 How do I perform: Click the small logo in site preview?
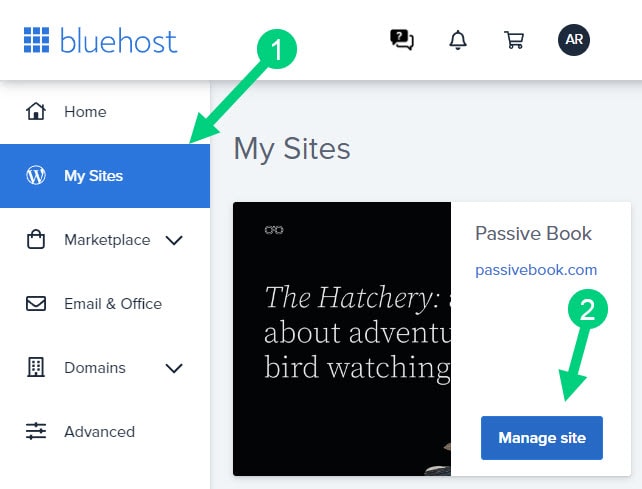(274, 230)
